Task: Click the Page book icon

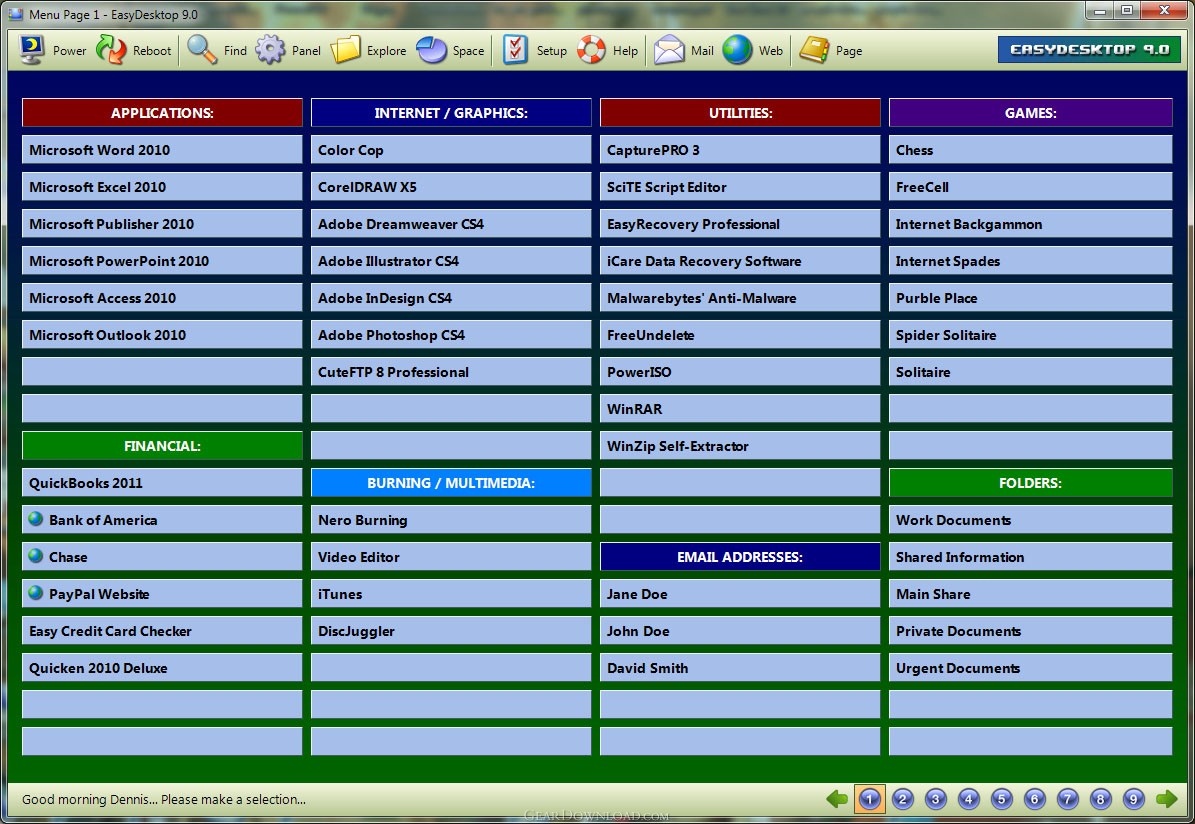Action: point(815,50)
